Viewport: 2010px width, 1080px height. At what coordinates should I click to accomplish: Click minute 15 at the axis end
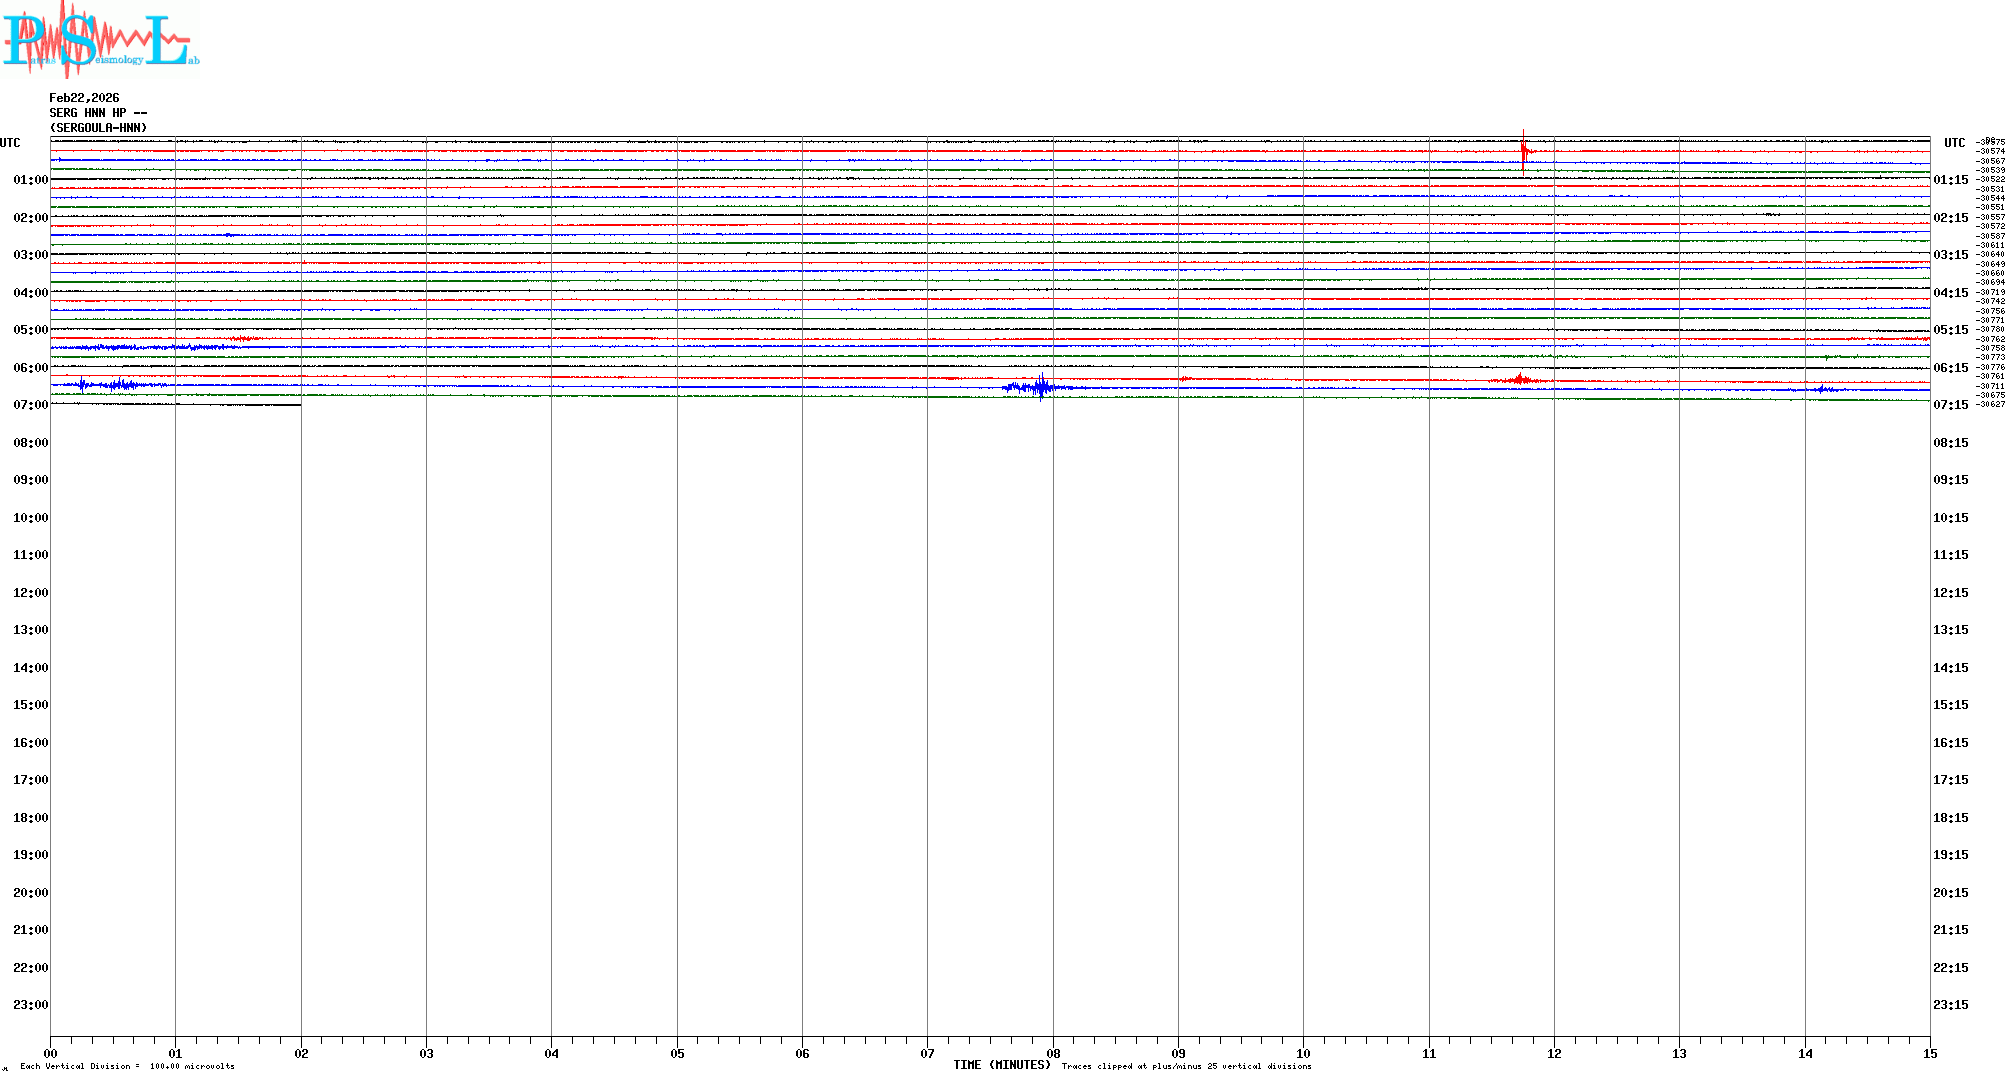point(1929,1053)
